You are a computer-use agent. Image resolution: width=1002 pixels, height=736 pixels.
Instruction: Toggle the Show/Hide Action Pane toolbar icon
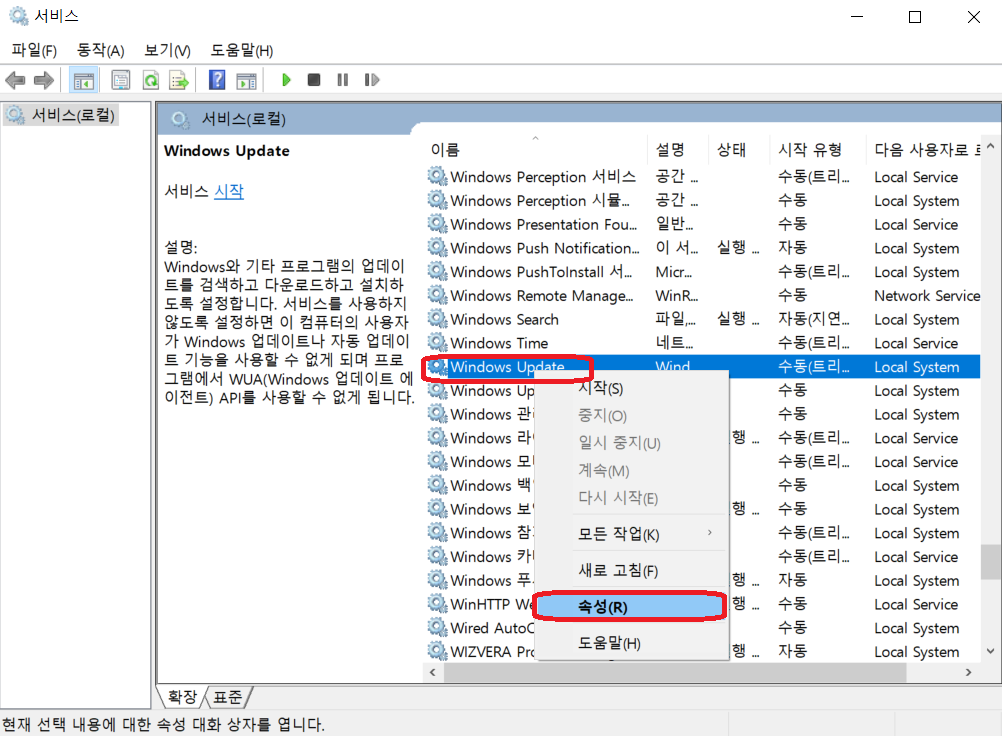point(247,80)
